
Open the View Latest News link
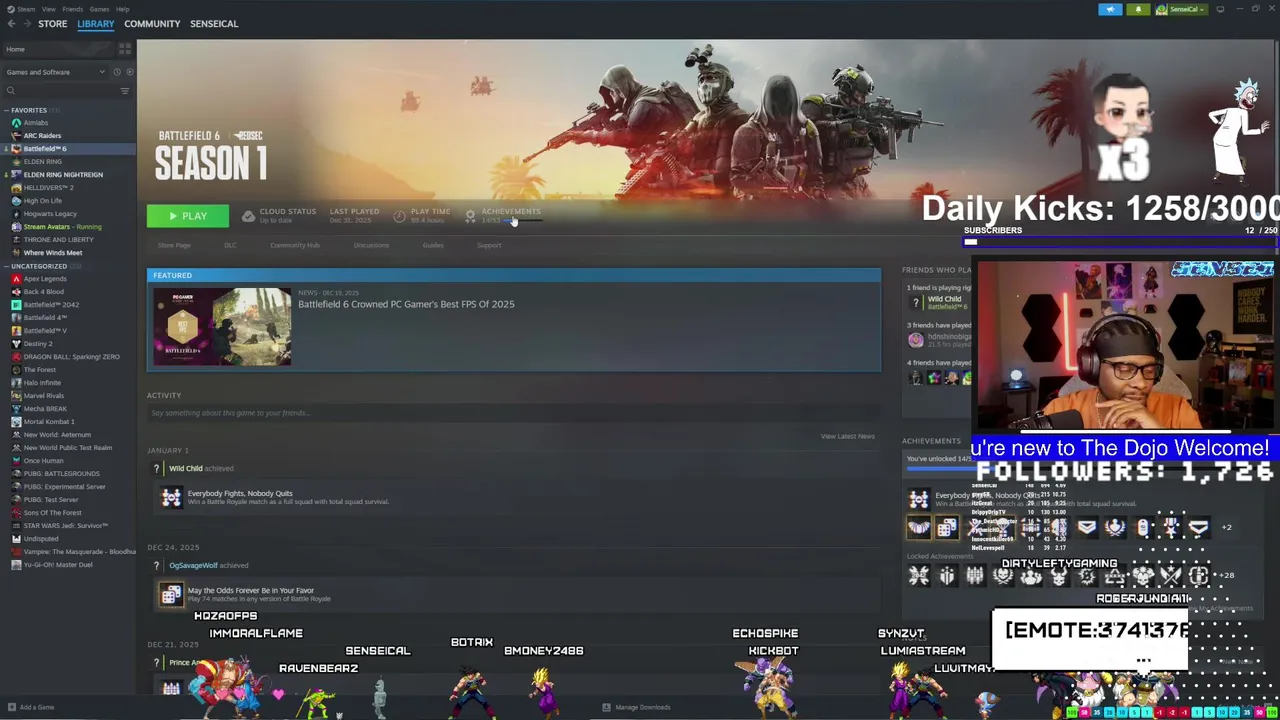pyautogui.click(x=847, y=436)
